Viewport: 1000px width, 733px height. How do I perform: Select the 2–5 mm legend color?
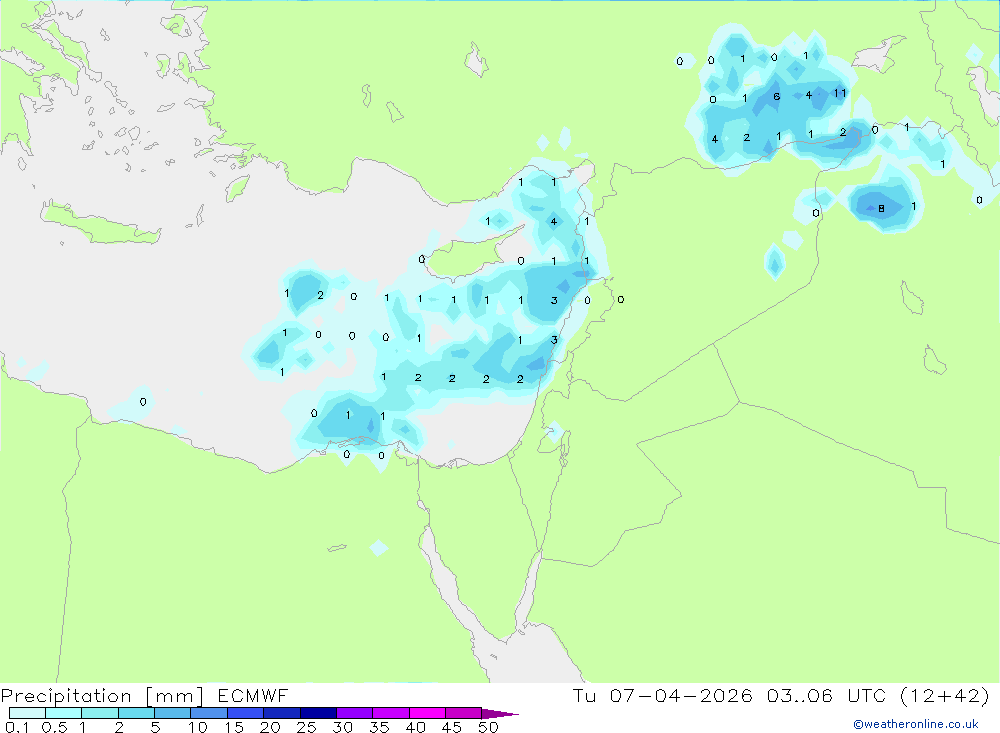(136, 713)
